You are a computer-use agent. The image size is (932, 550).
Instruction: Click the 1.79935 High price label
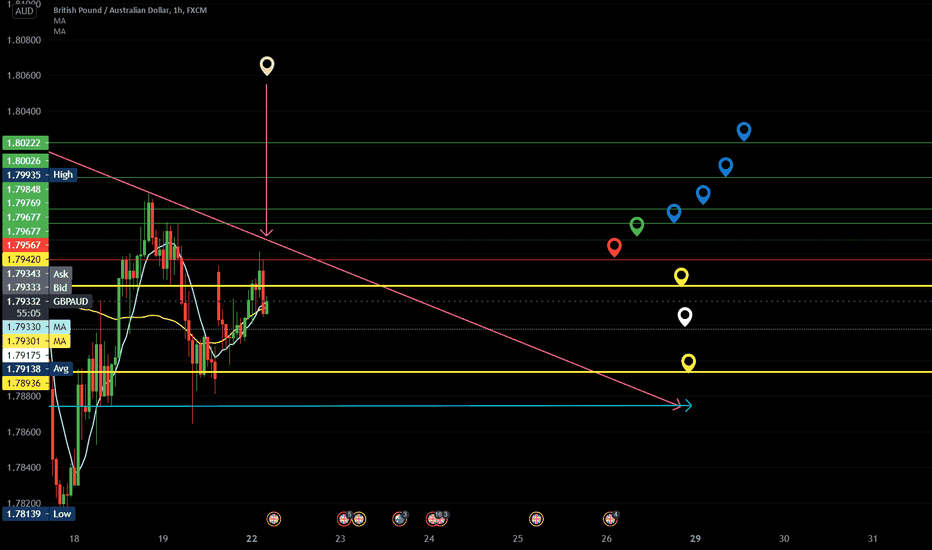(x=39, y=175)
